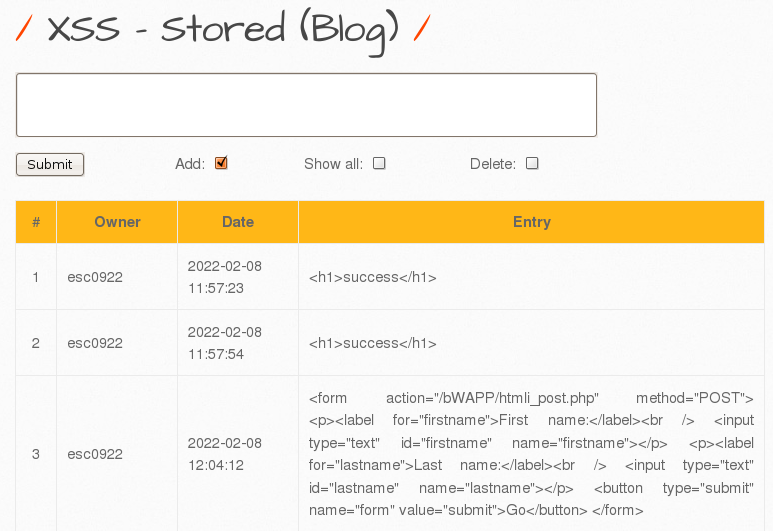Click the Delete label
773x531 pixels.
click(x=493, y=164)
